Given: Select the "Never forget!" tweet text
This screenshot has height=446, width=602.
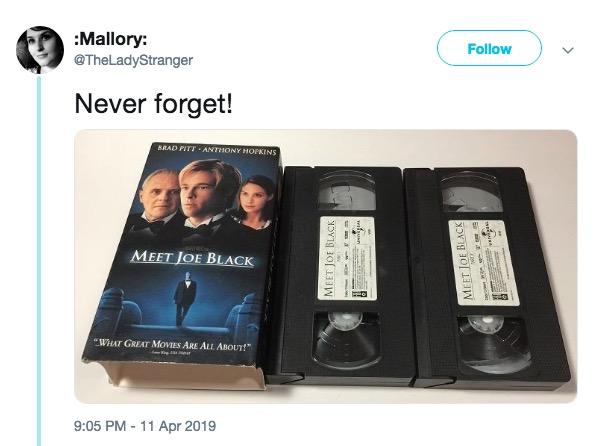Looking at the screenshot, I should pyautogui.click(x=154, y=104).
